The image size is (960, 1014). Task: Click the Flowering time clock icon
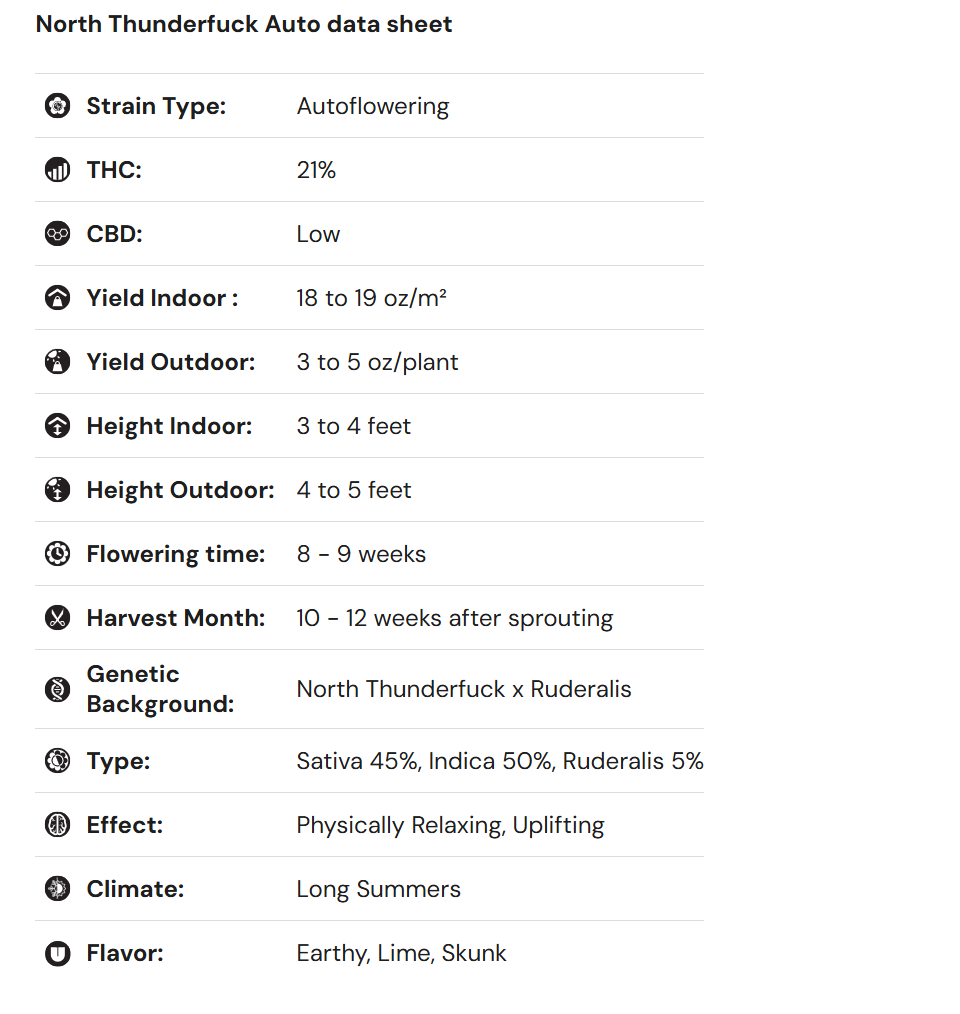click(58, 554)
